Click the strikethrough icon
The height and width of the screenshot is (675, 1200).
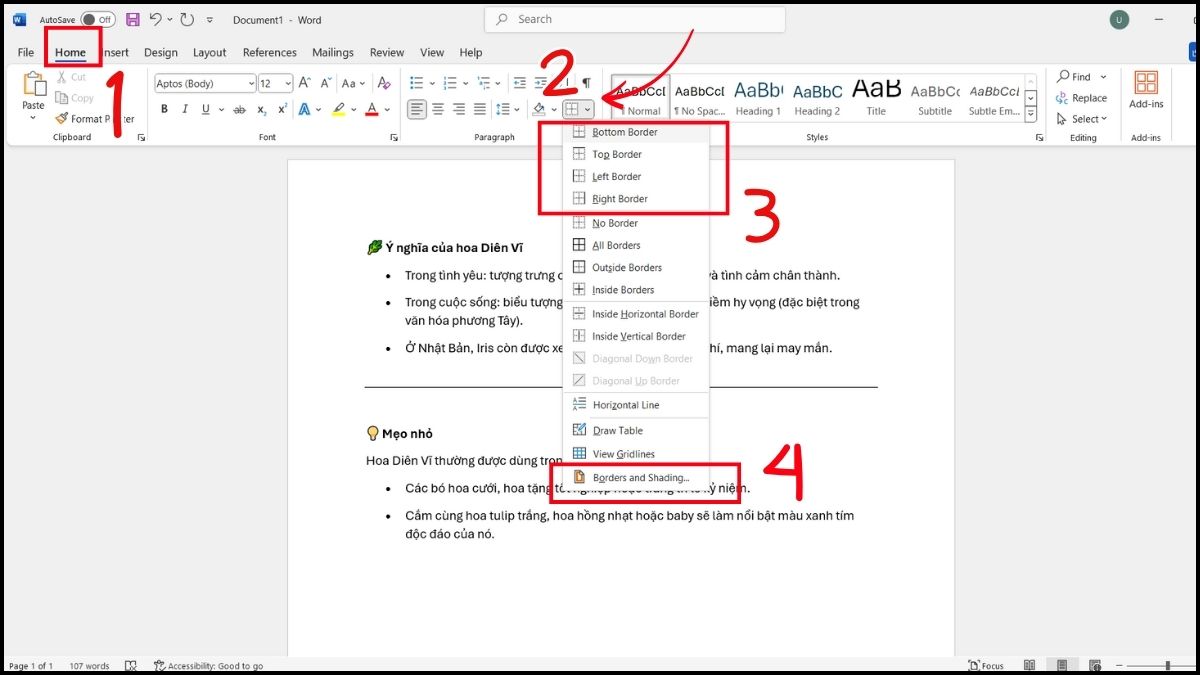pos(239,109)
